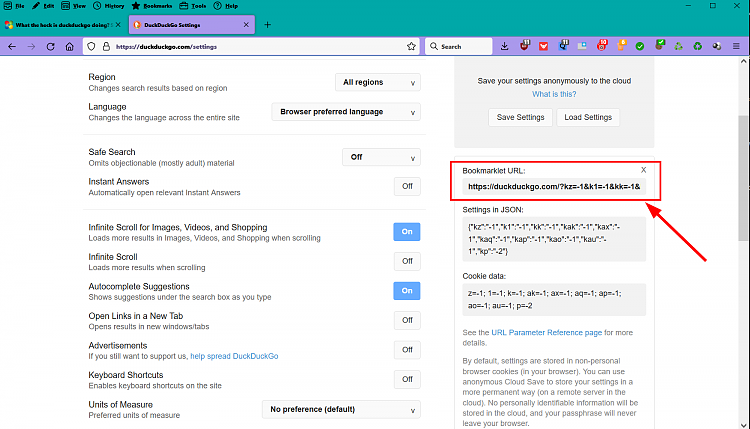The height and width of the screenshot is (429, 750).
Task: Open the Bookmarks menu
Action: coord(152,6)
